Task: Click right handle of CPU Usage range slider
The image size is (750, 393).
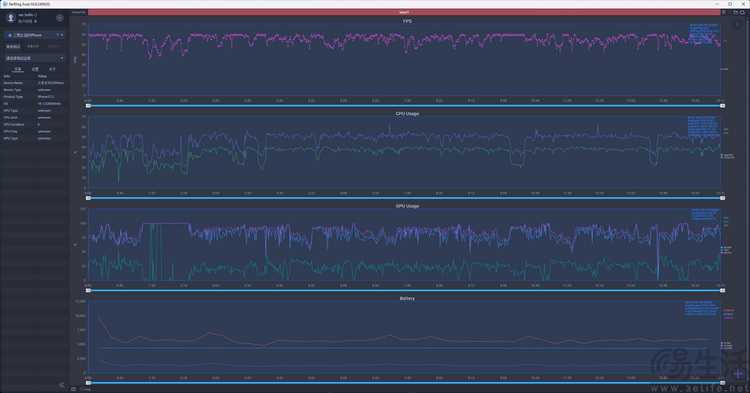Action: pyautogui.click(x=722, y=198)
